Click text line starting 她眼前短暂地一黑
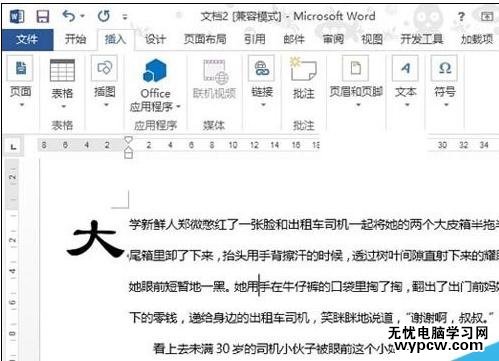Viewport: 499px width, 361px height. click(314, 286)
